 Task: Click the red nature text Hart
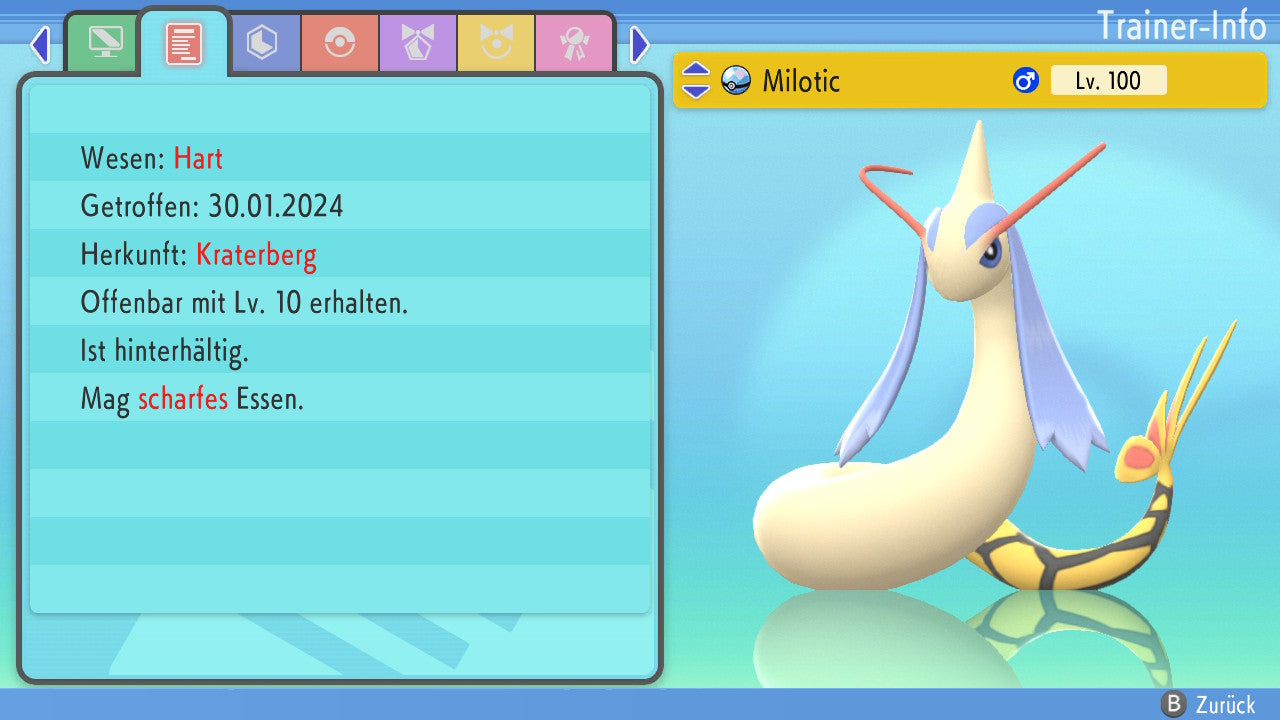click(x=198, y=158)
